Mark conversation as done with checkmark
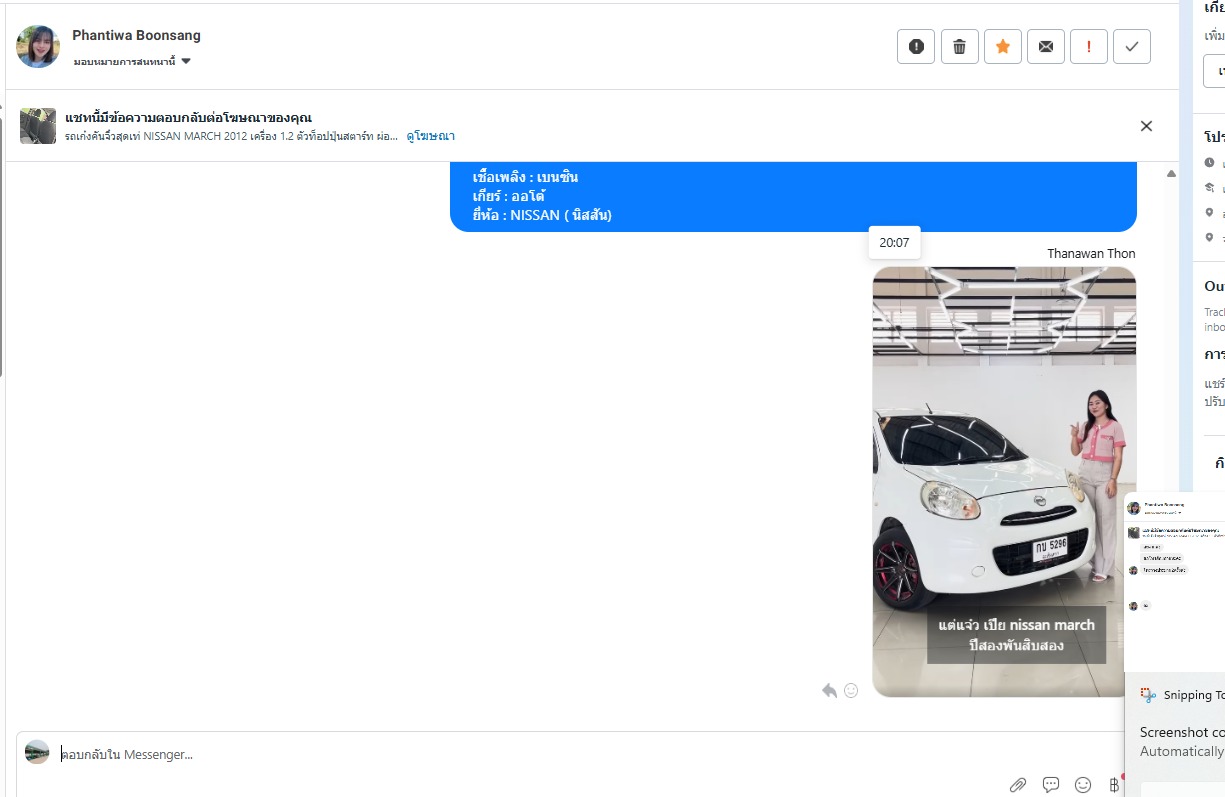 [x=1132, y=46]
